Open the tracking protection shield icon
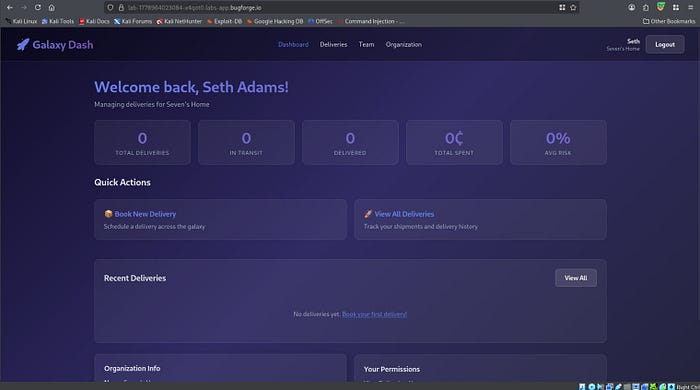 click(110, 8)
